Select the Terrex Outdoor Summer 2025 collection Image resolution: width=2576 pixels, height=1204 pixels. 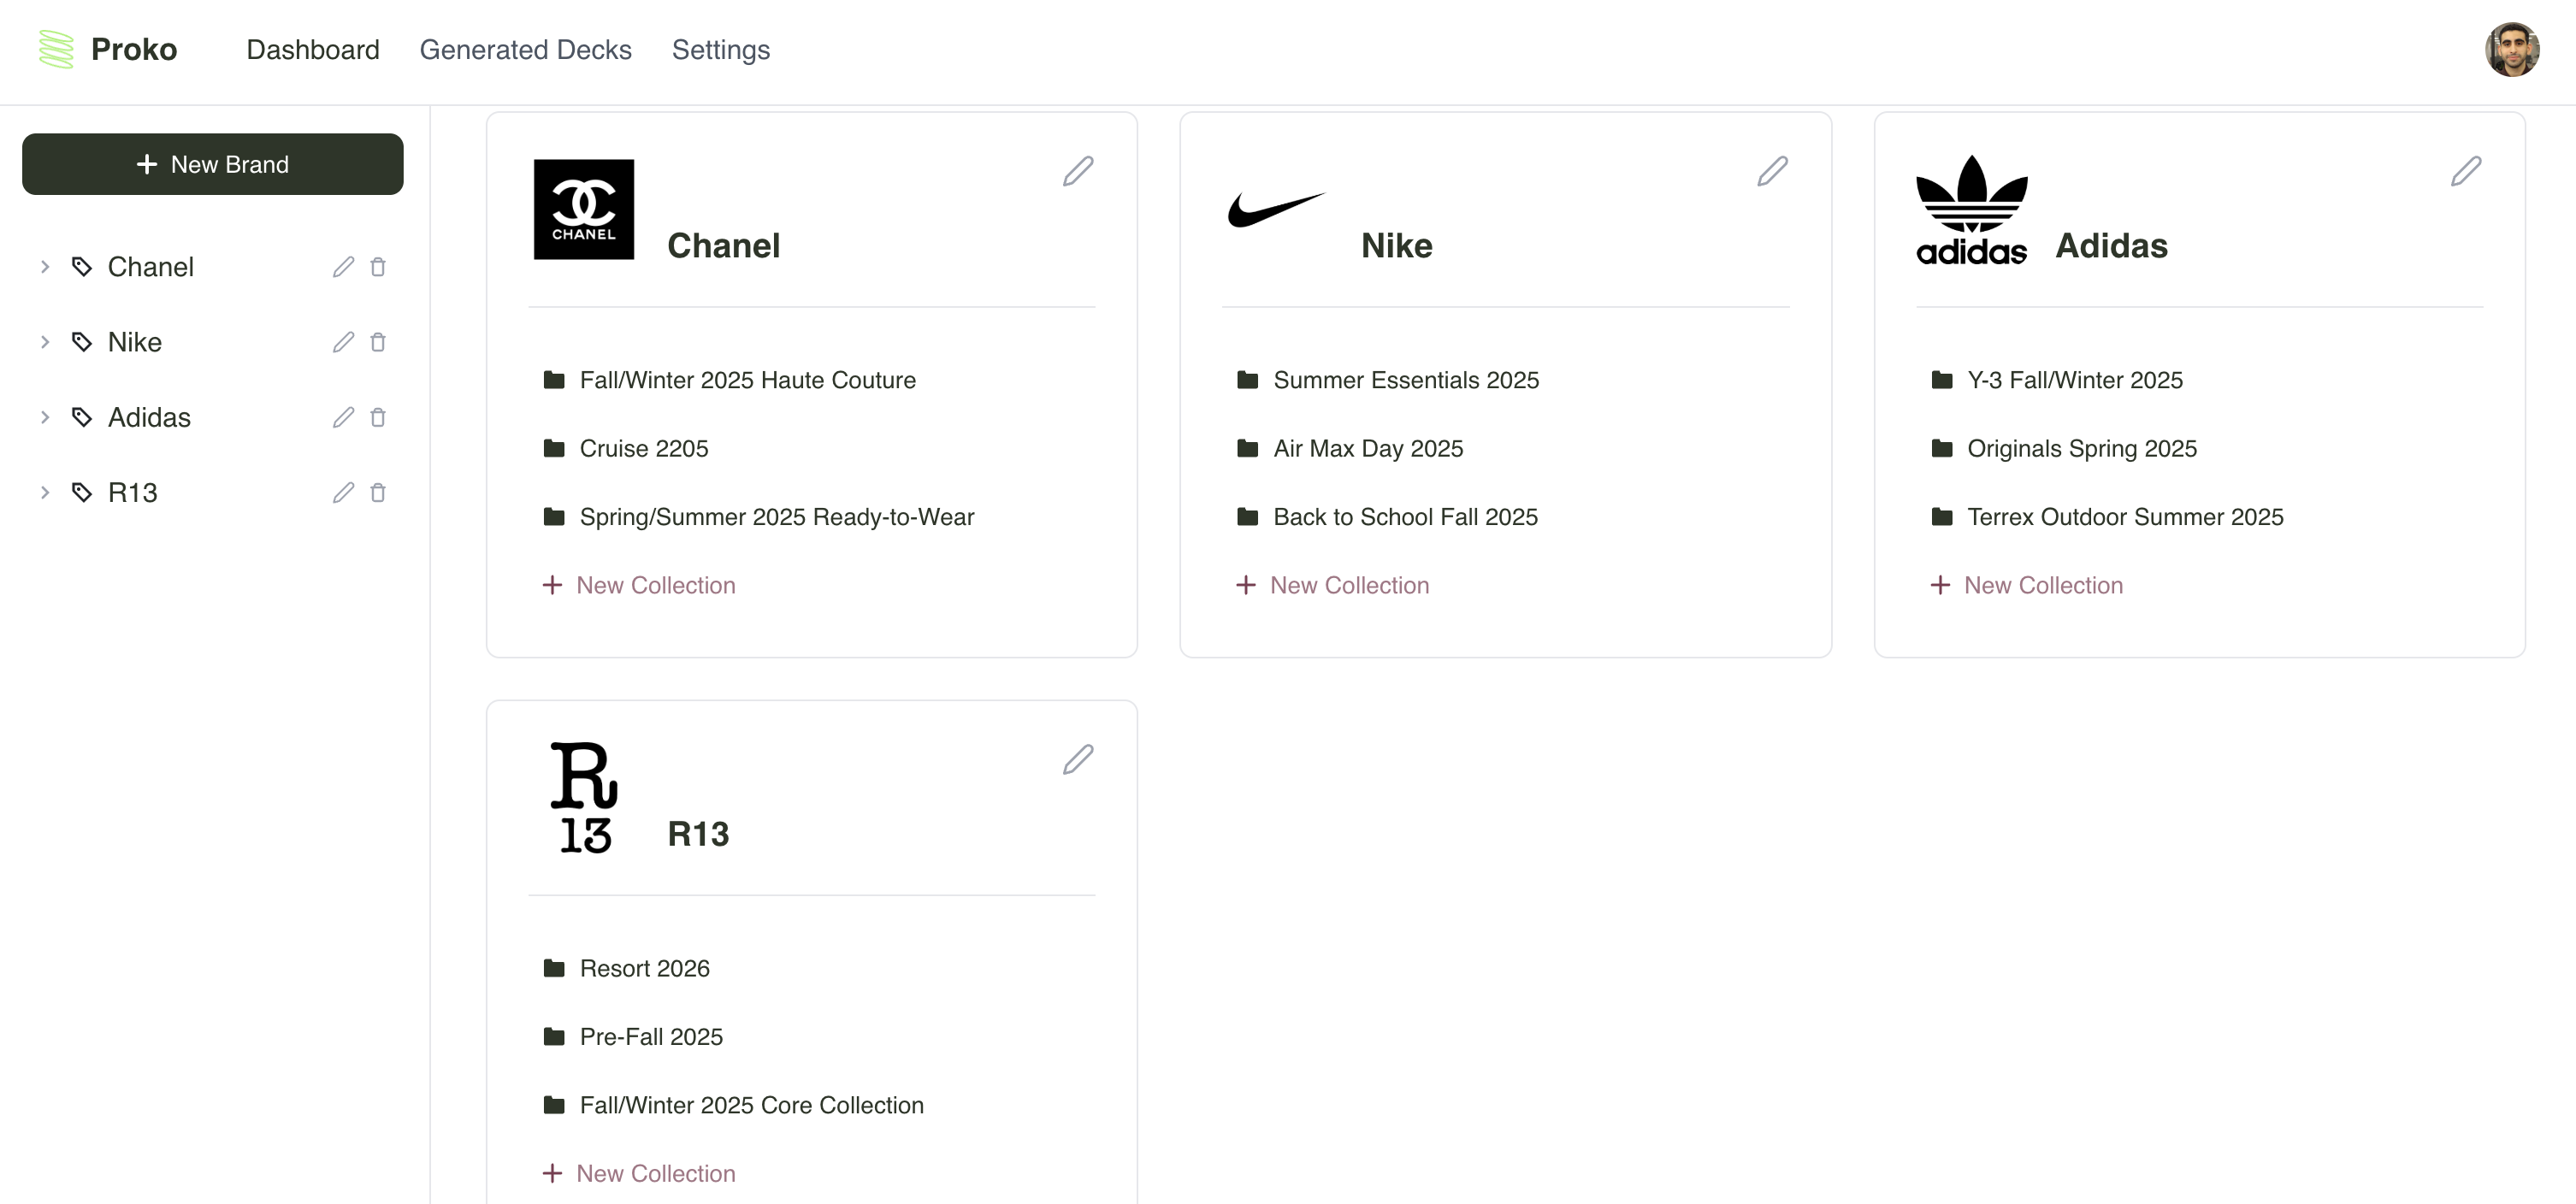point(2125,516)
